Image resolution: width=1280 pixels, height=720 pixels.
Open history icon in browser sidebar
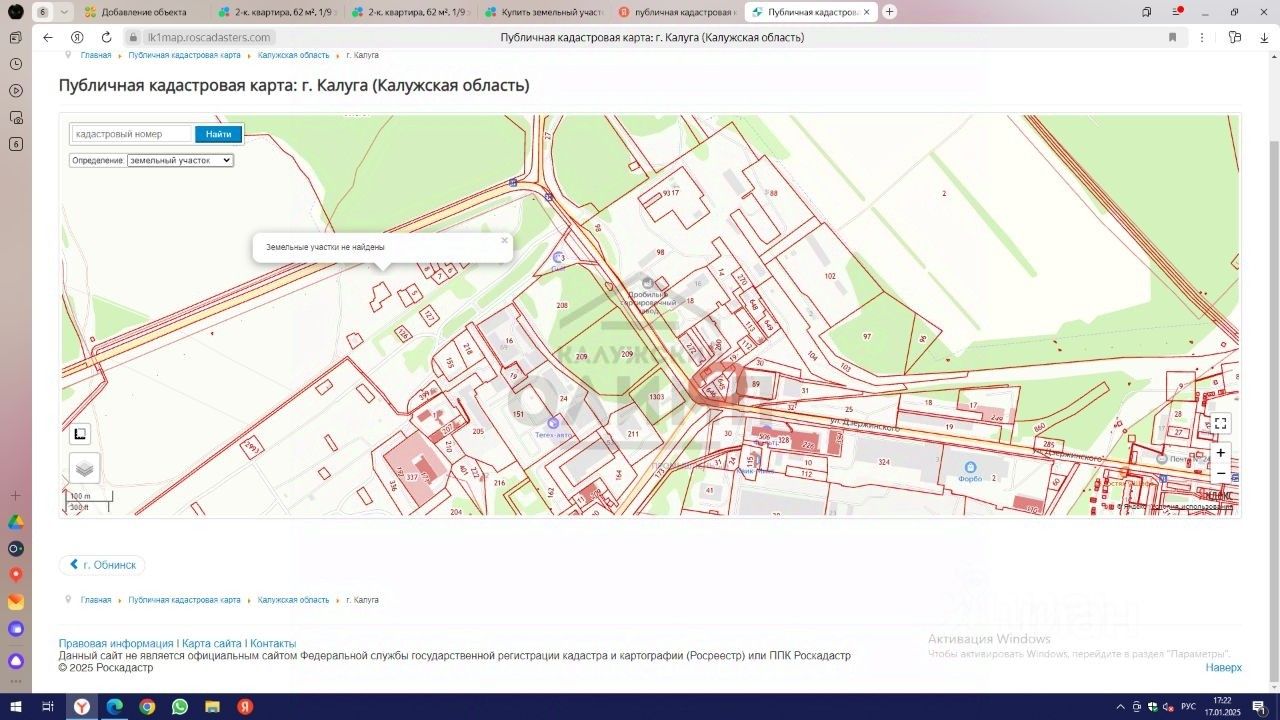(x=16, y=64)
